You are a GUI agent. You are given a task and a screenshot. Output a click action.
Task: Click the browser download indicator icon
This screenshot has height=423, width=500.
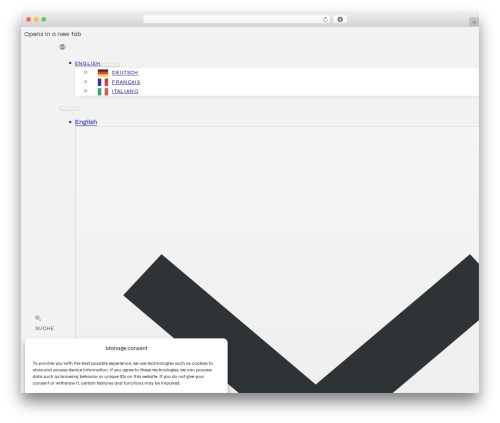point(340,19)
